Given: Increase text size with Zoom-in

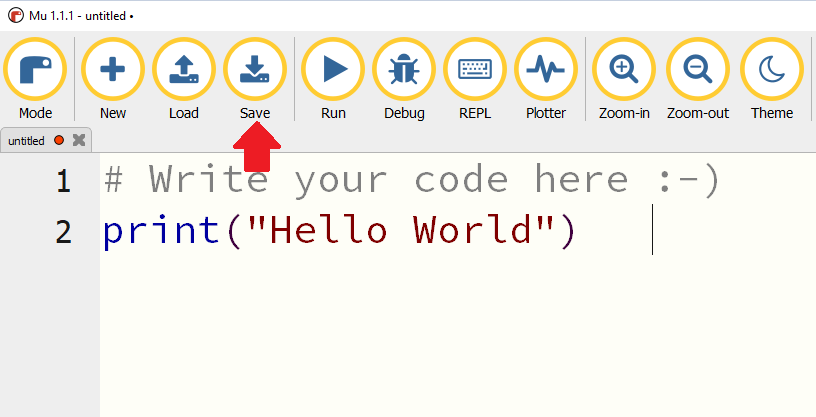Looking at the screenshot, I should point(623,69).
